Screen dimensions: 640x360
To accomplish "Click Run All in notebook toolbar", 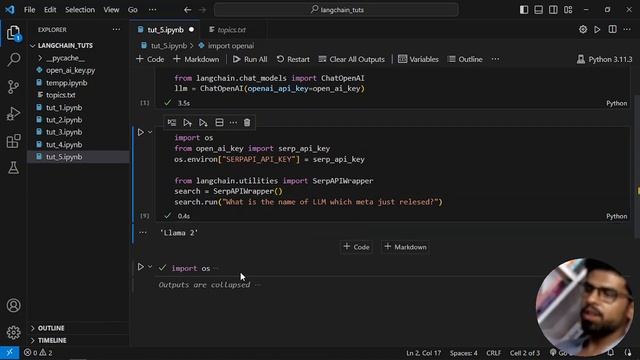I will click(250, 59).
